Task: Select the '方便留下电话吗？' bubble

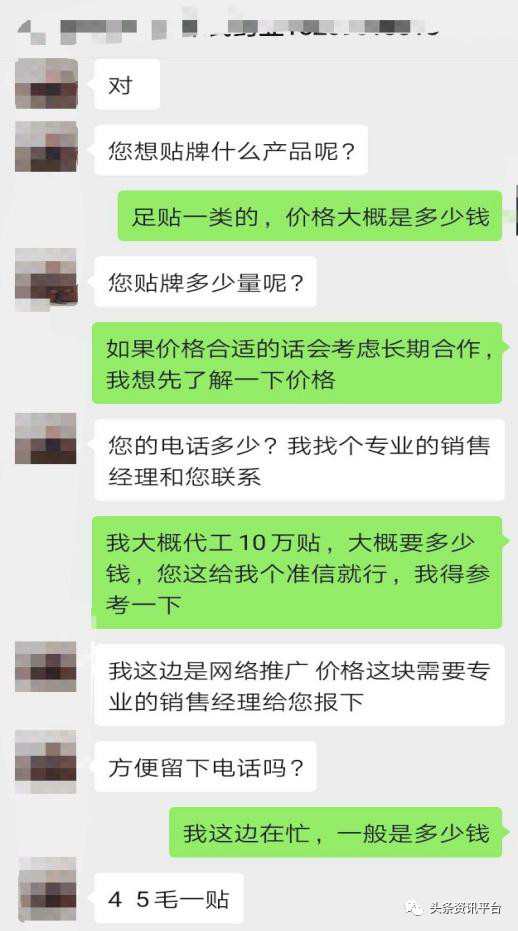Action: pos(206,767)
